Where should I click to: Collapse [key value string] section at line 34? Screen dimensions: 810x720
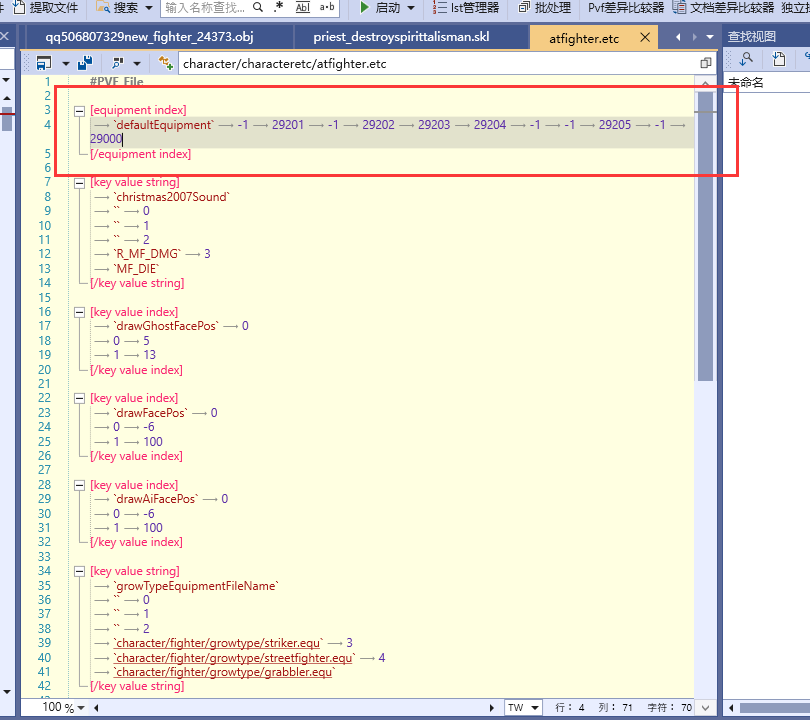tap(79, 572)
